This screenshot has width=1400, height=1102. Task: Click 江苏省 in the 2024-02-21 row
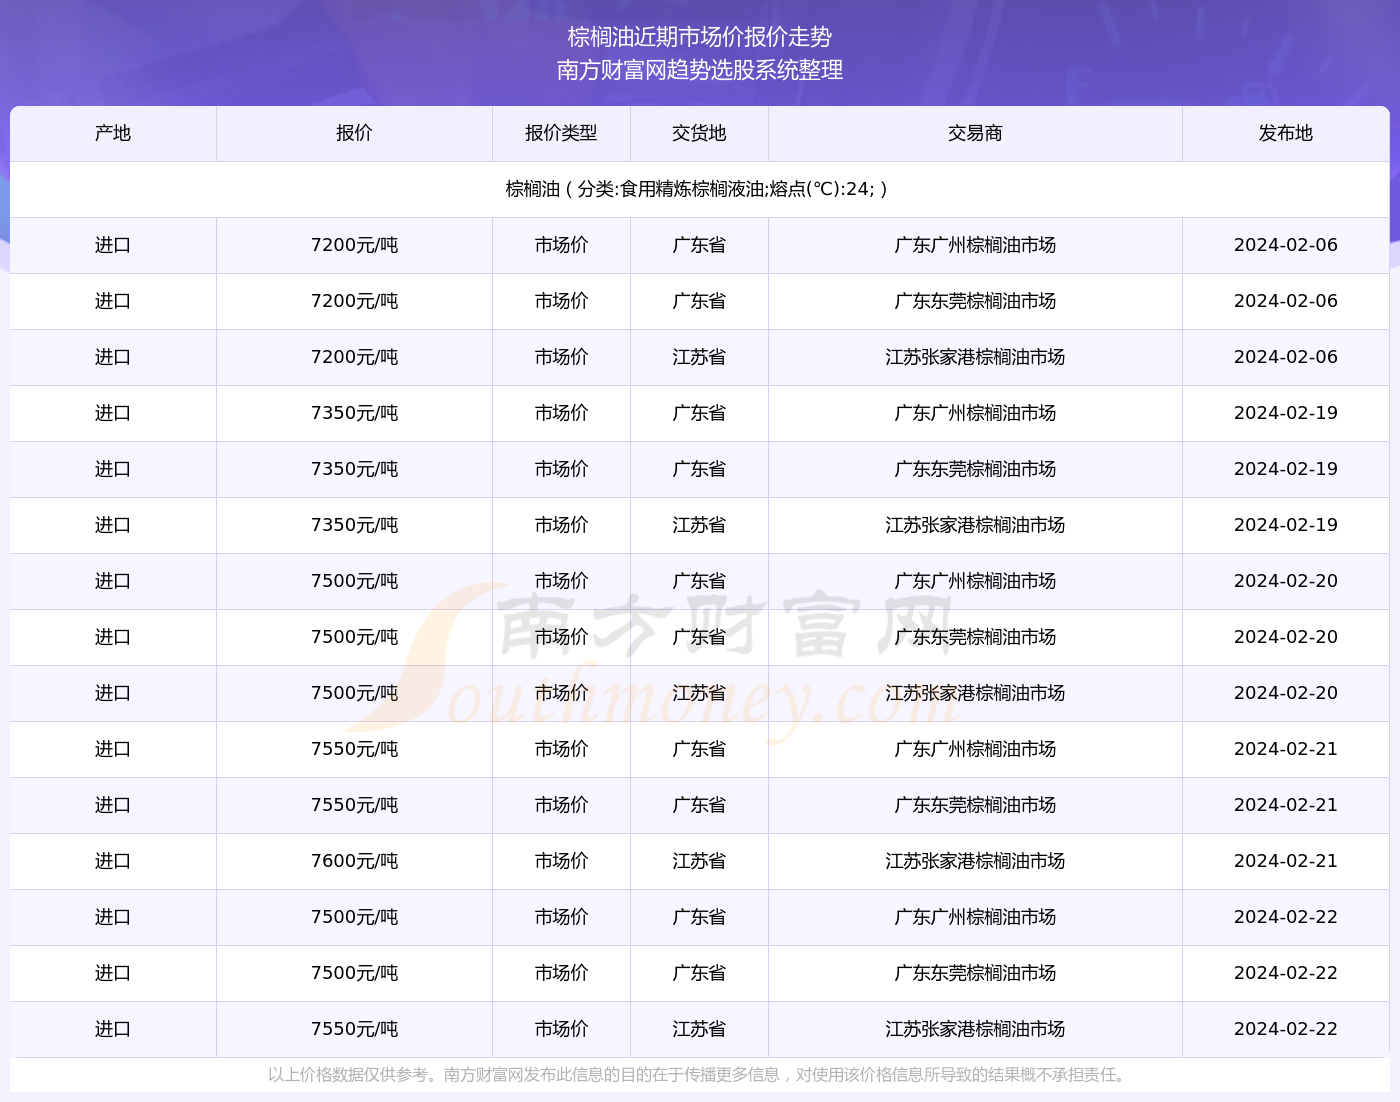[699, 861]
